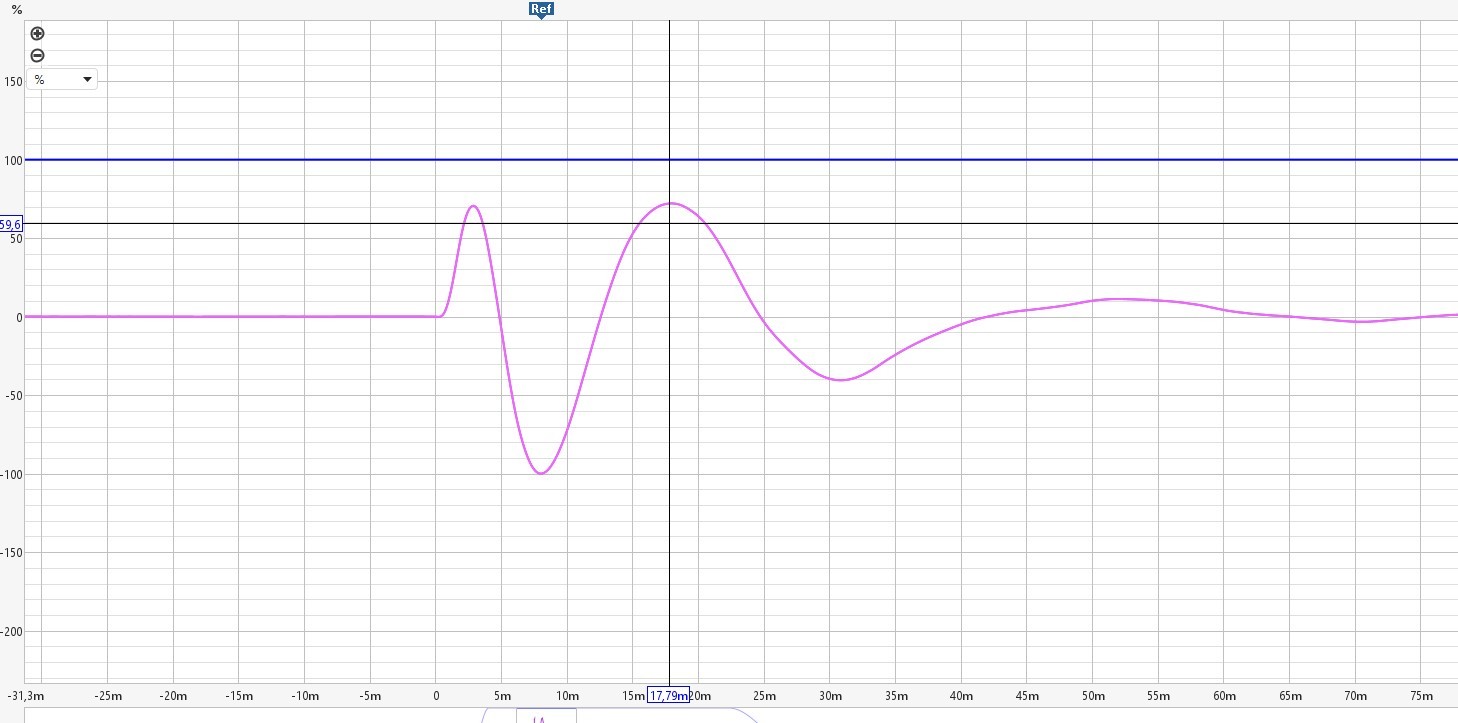This screenshot has width=1458, height=723.
Task: Click the % unit label above the axis
Action: coord(16,10)
